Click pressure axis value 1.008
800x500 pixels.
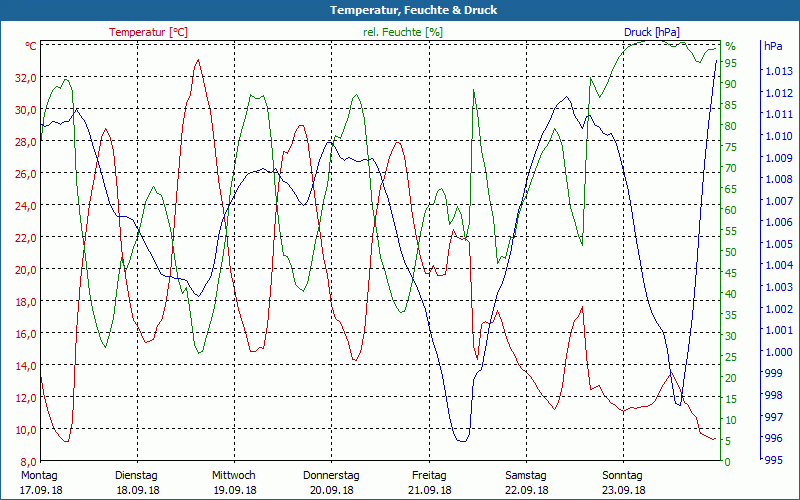point(779,179)
